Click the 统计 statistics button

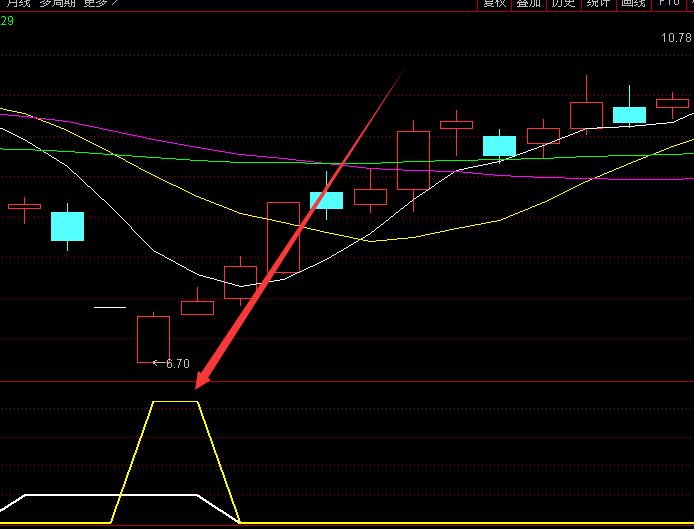coord(598,4)
